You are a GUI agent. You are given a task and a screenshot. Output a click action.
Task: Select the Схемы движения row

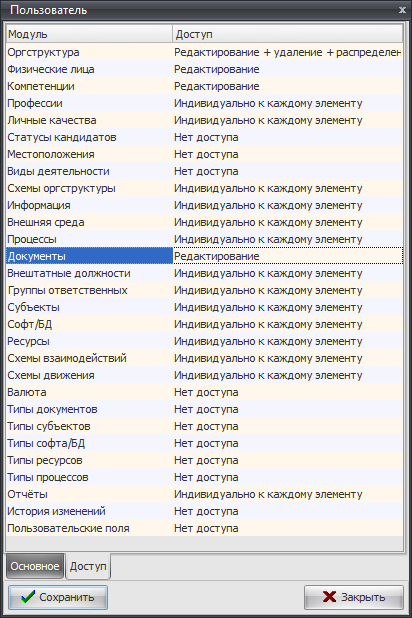click(x=205, y=375)
